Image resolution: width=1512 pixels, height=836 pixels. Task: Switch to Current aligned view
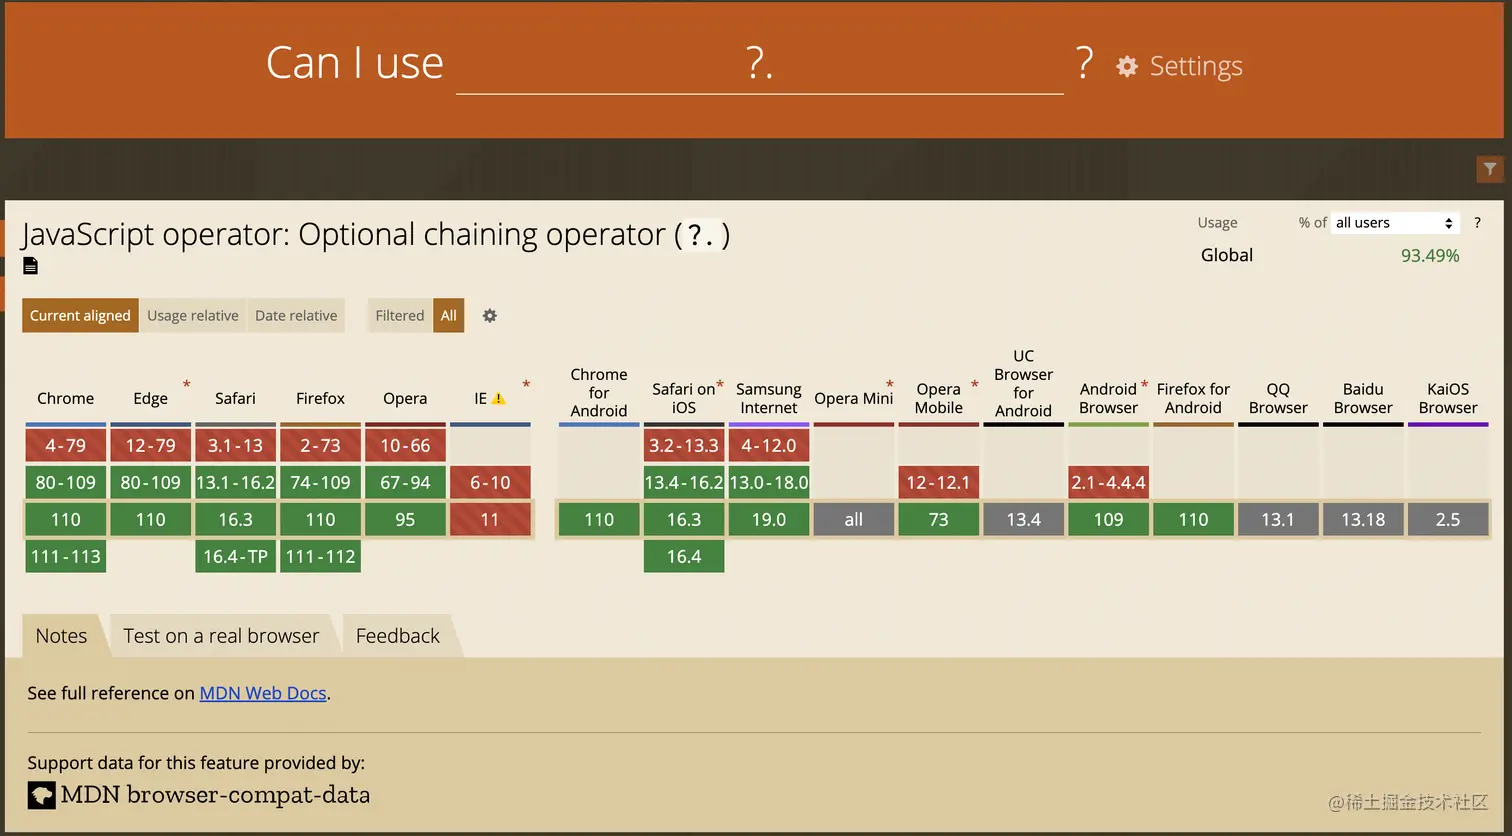(x=80, y=315)
